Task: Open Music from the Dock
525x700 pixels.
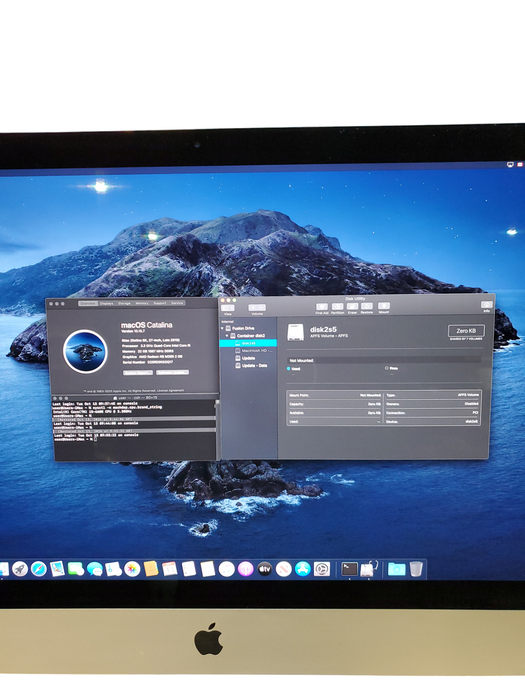Action: click(227, 569)
